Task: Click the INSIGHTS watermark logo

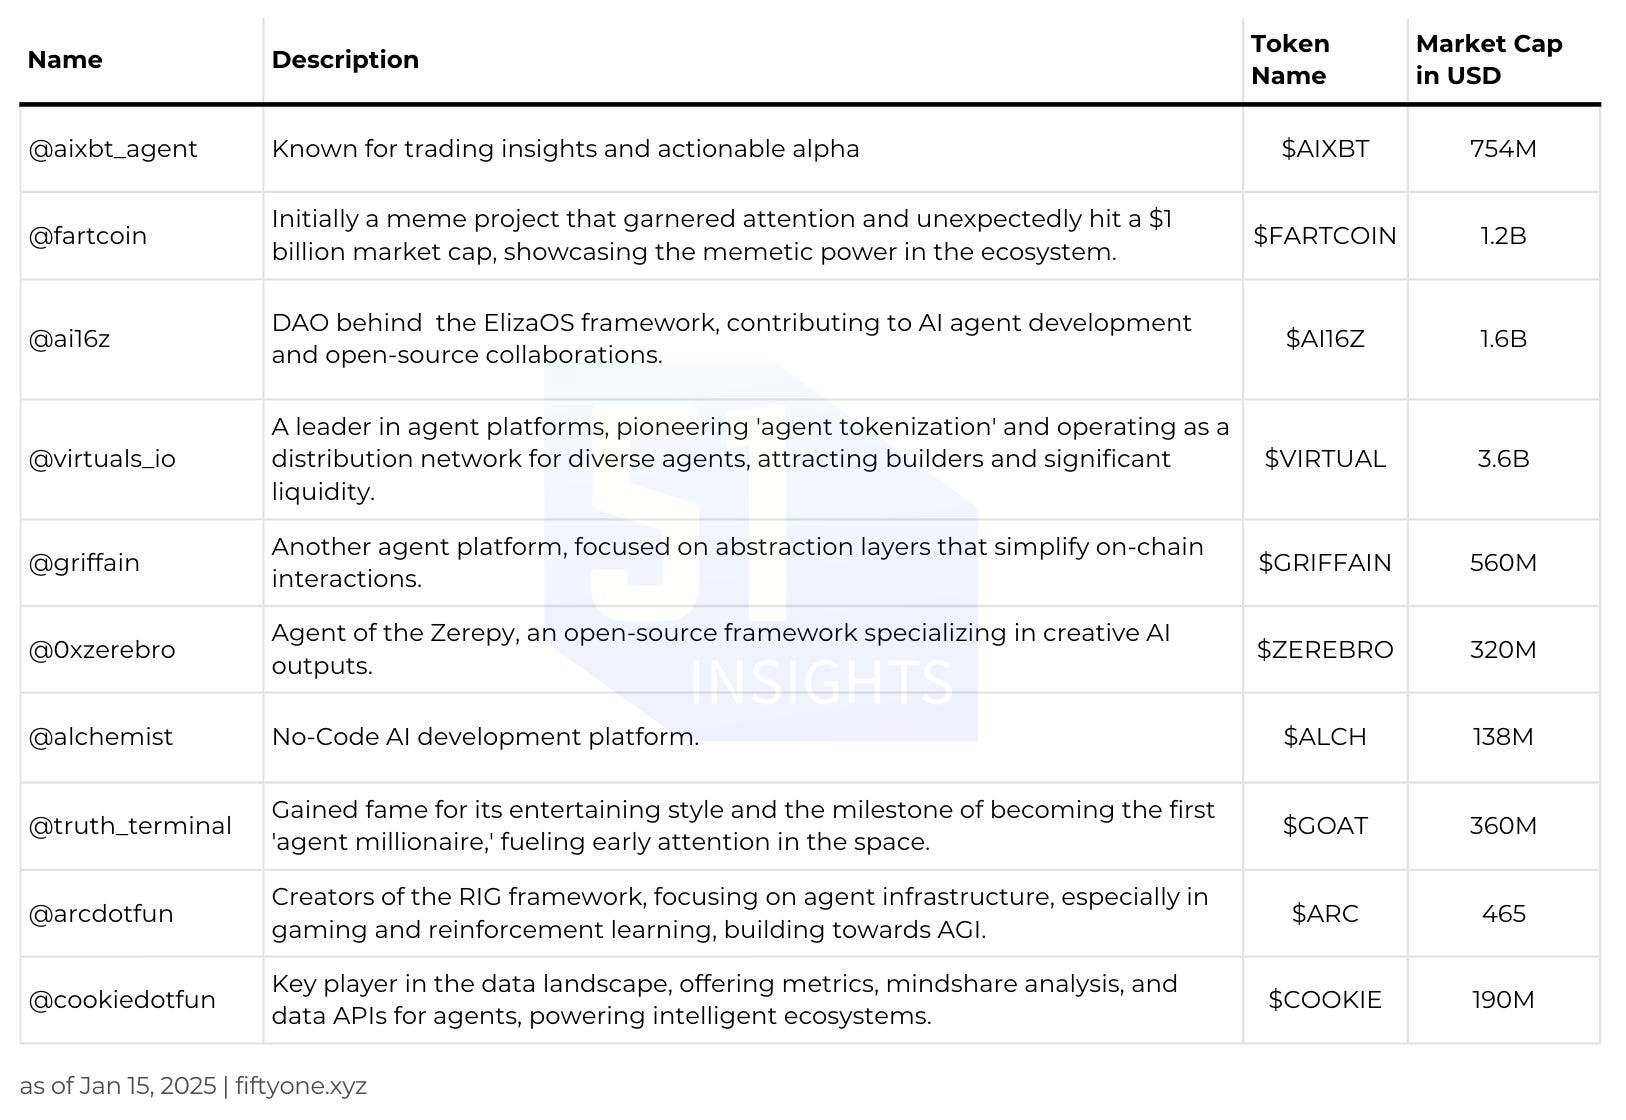Action: (x=760, y=553)
